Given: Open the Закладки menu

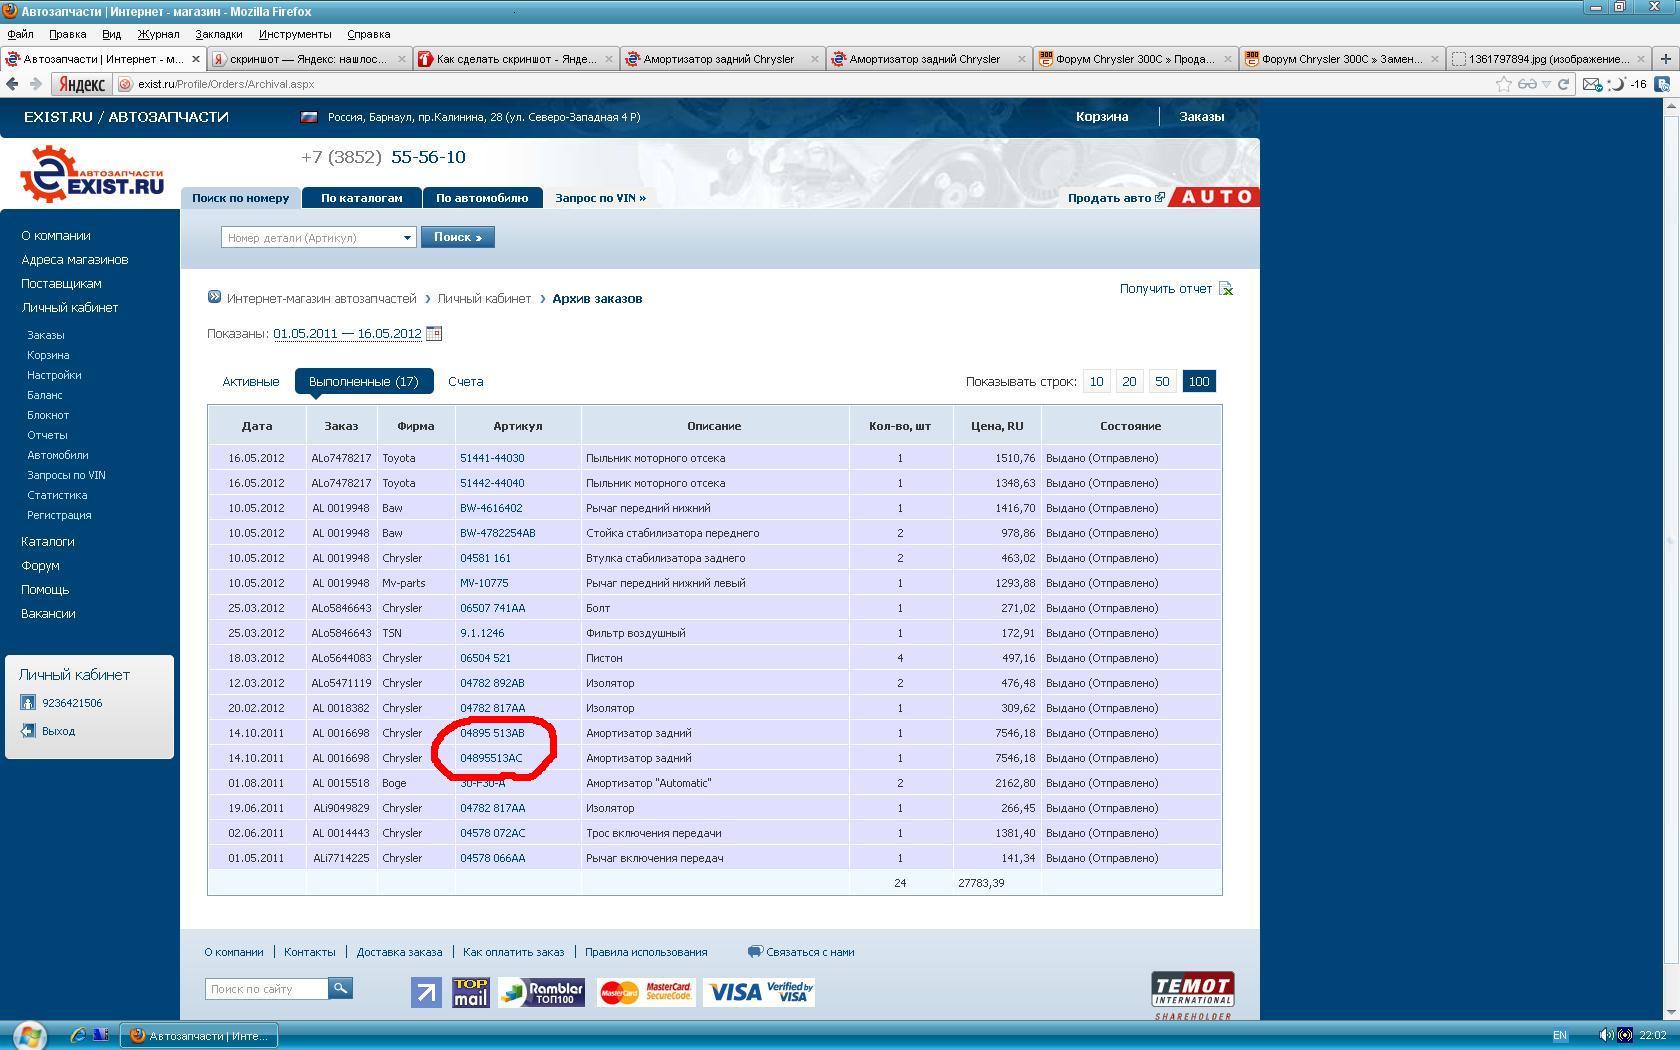Looking at the screenshot, I should tap(218, 34).
